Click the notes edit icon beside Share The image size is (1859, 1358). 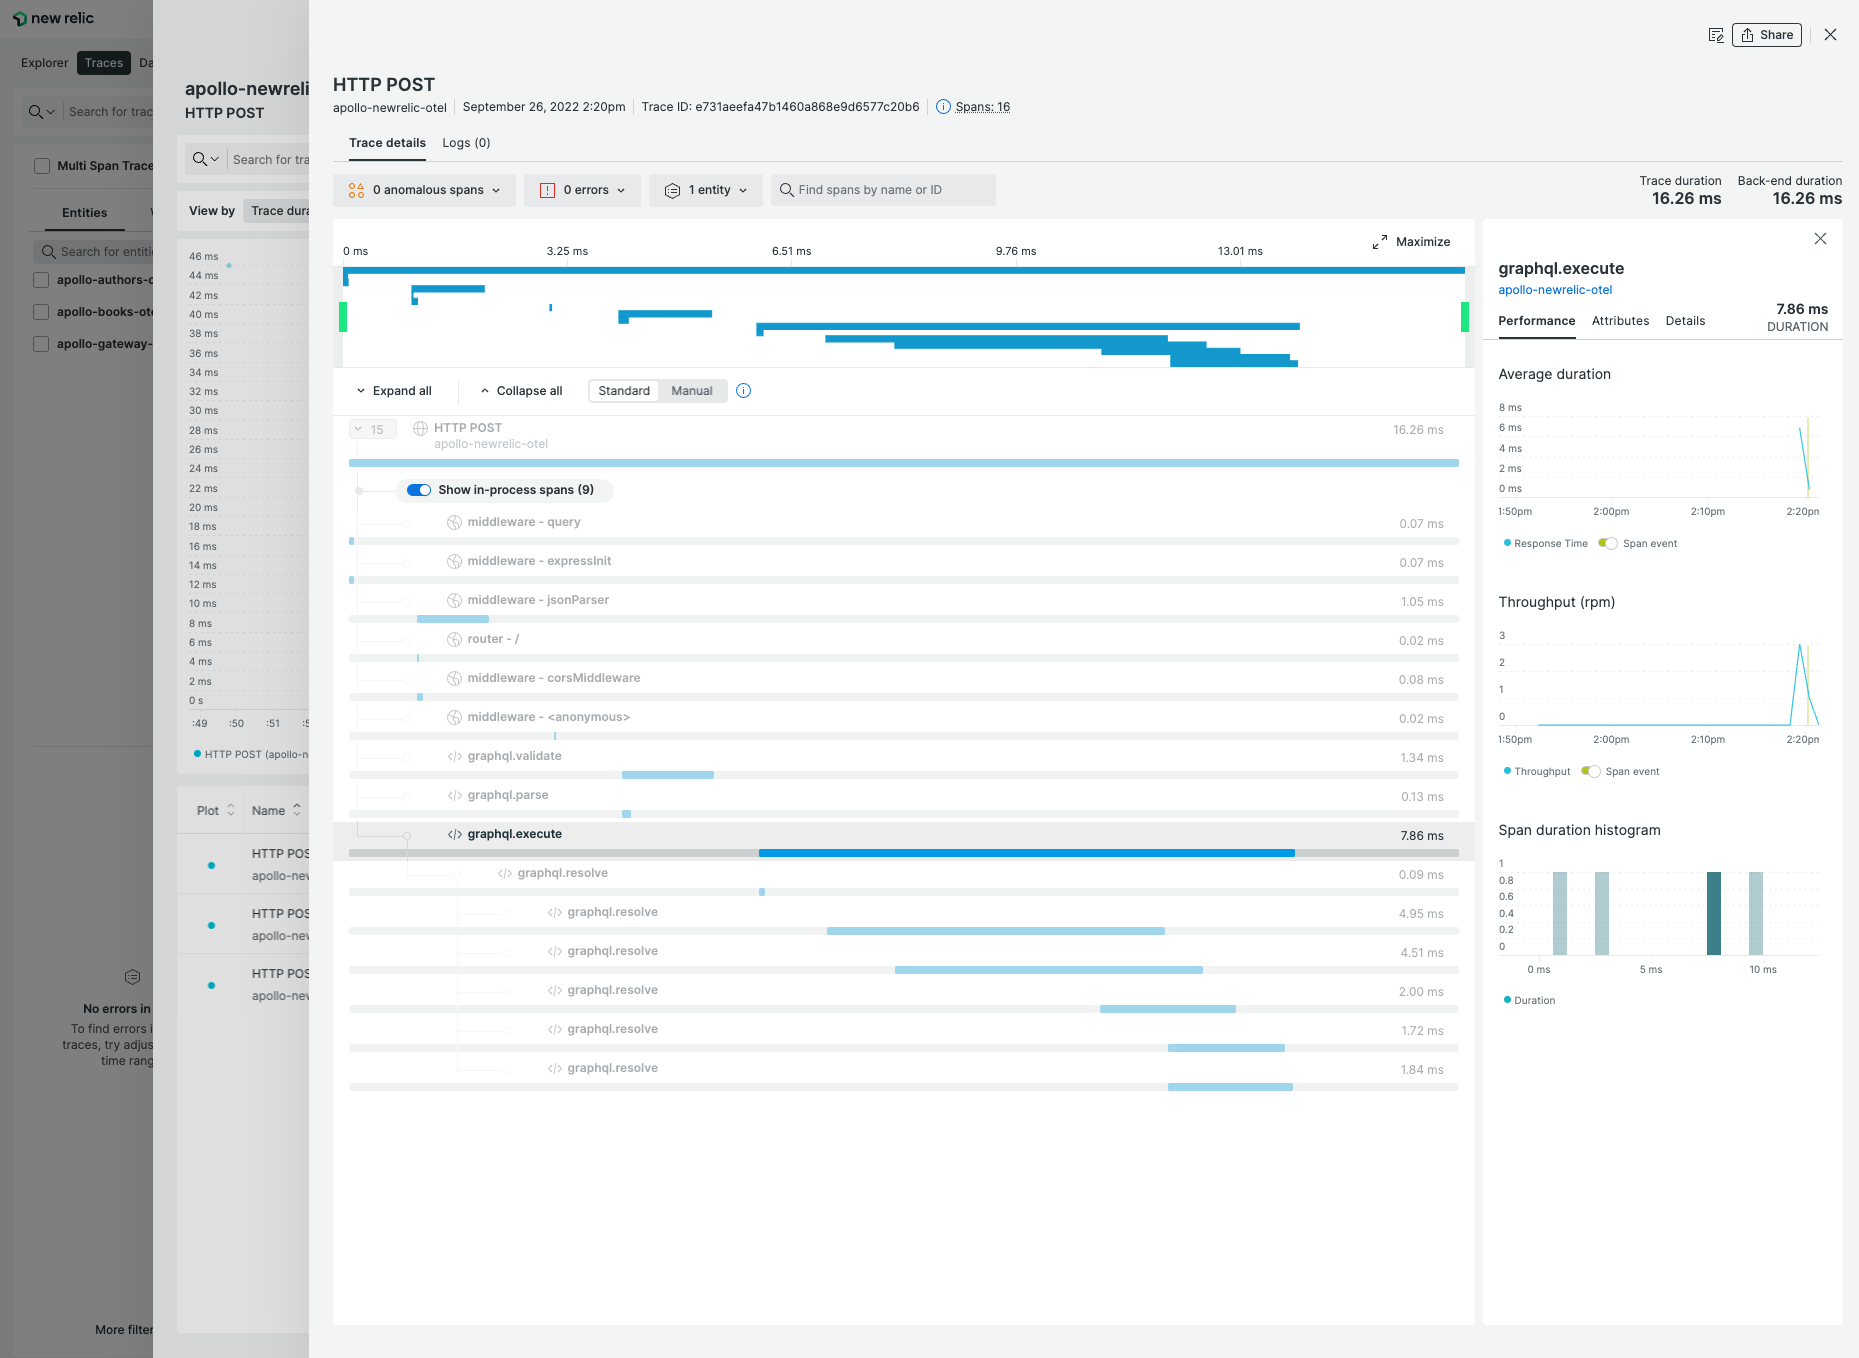tap(1716, 34)
